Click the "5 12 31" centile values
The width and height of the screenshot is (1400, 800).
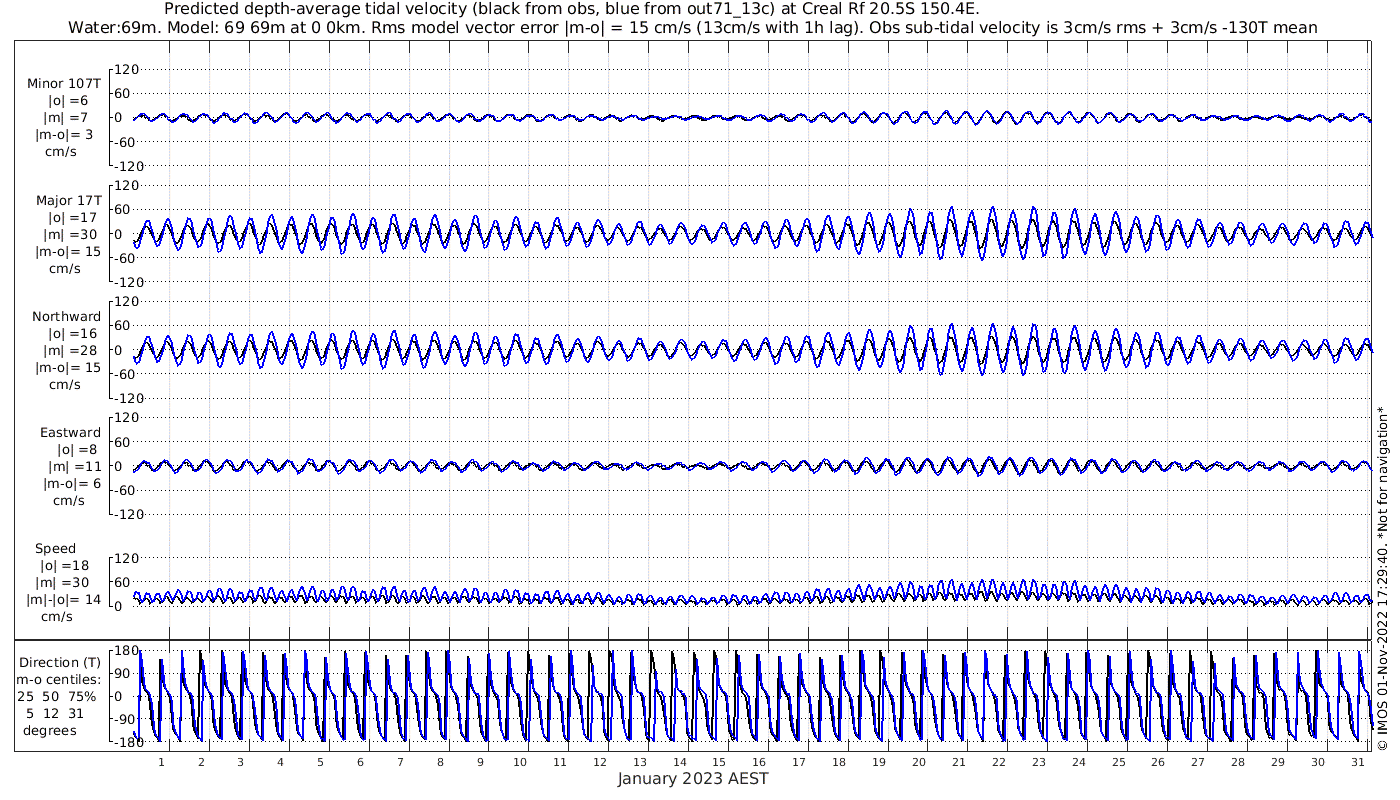point(56,714)
